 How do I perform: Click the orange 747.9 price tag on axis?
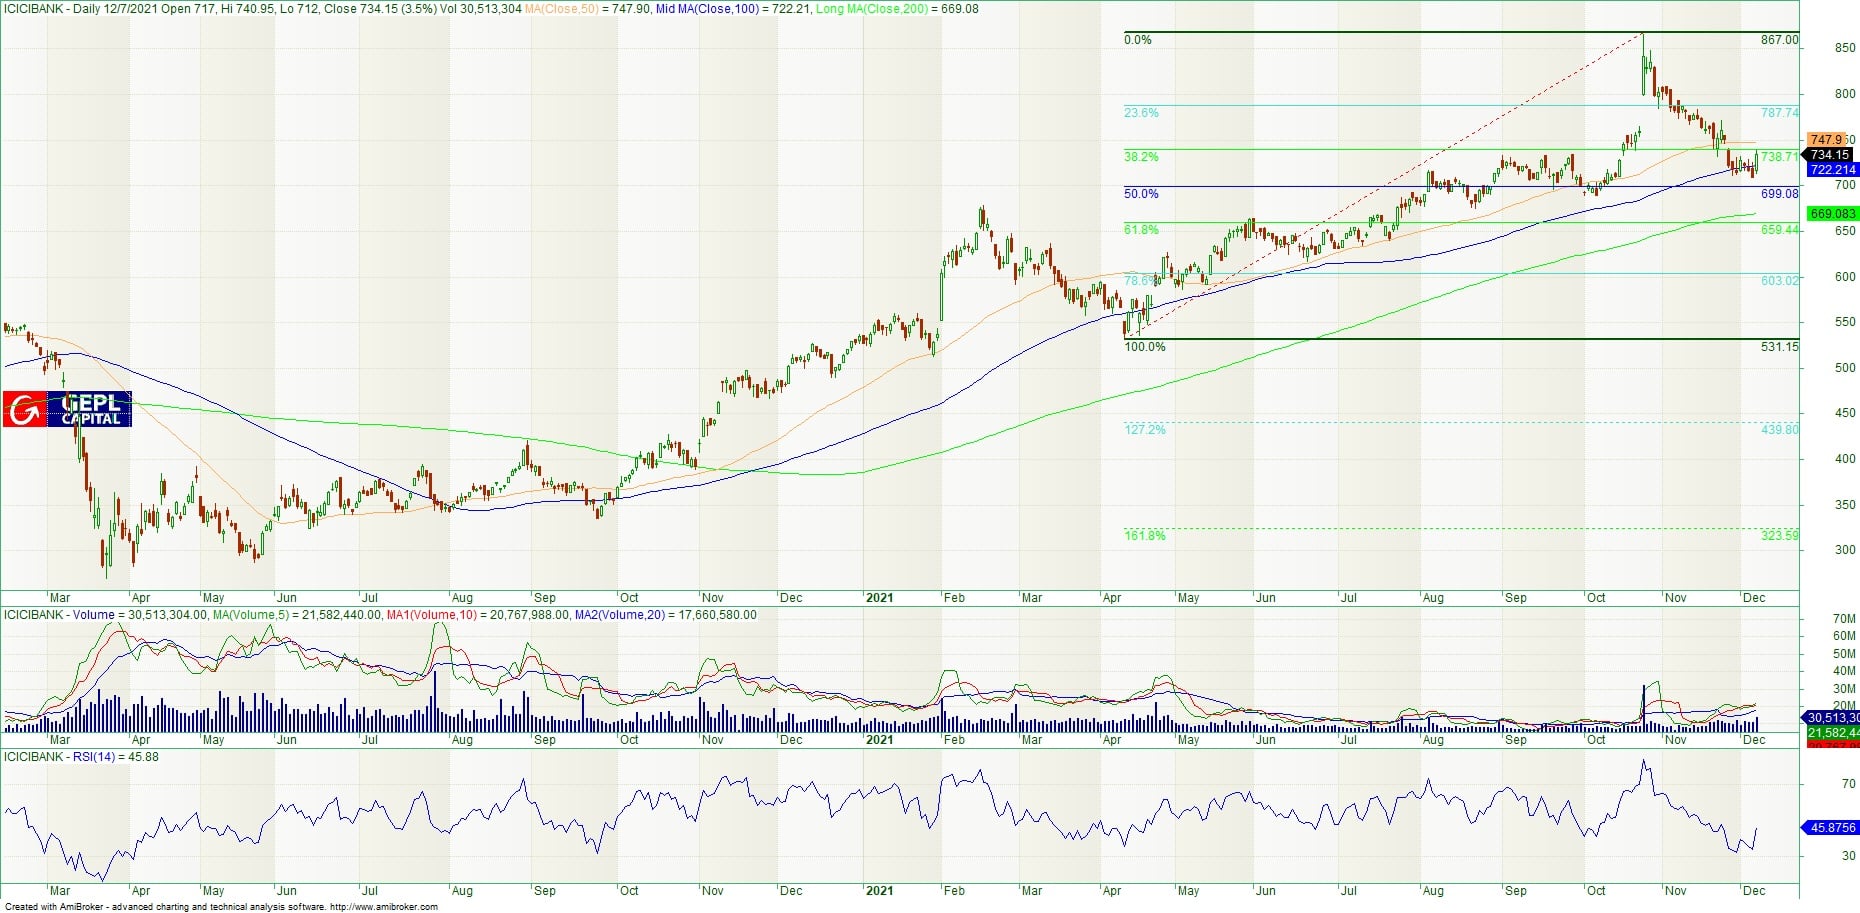click(1826, 140)
